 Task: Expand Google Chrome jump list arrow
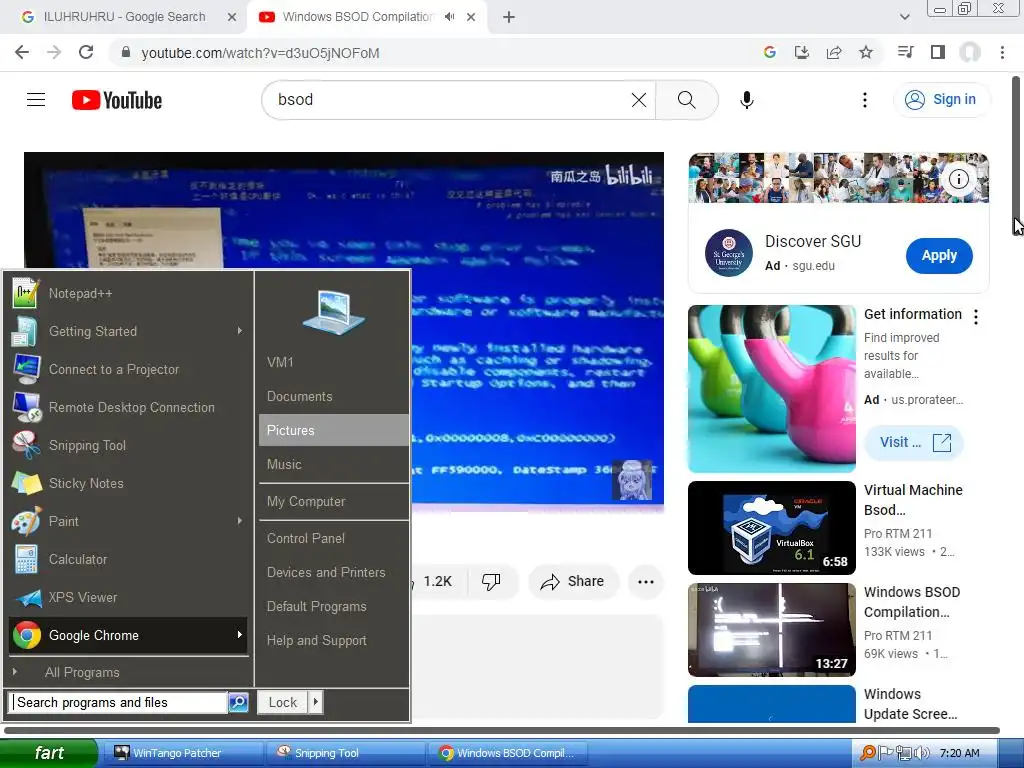coord(240,635)
